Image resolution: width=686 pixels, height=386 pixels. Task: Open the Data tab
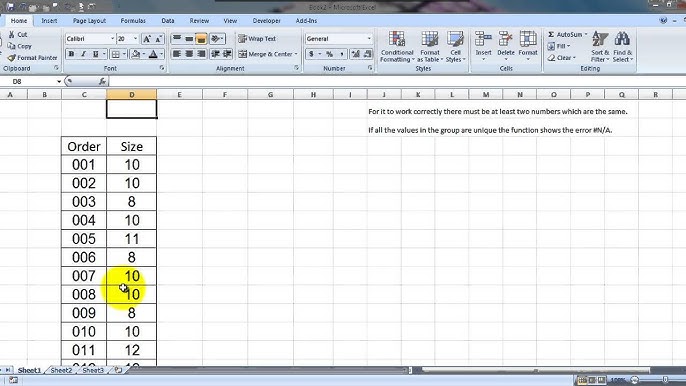tap(168, 21)
